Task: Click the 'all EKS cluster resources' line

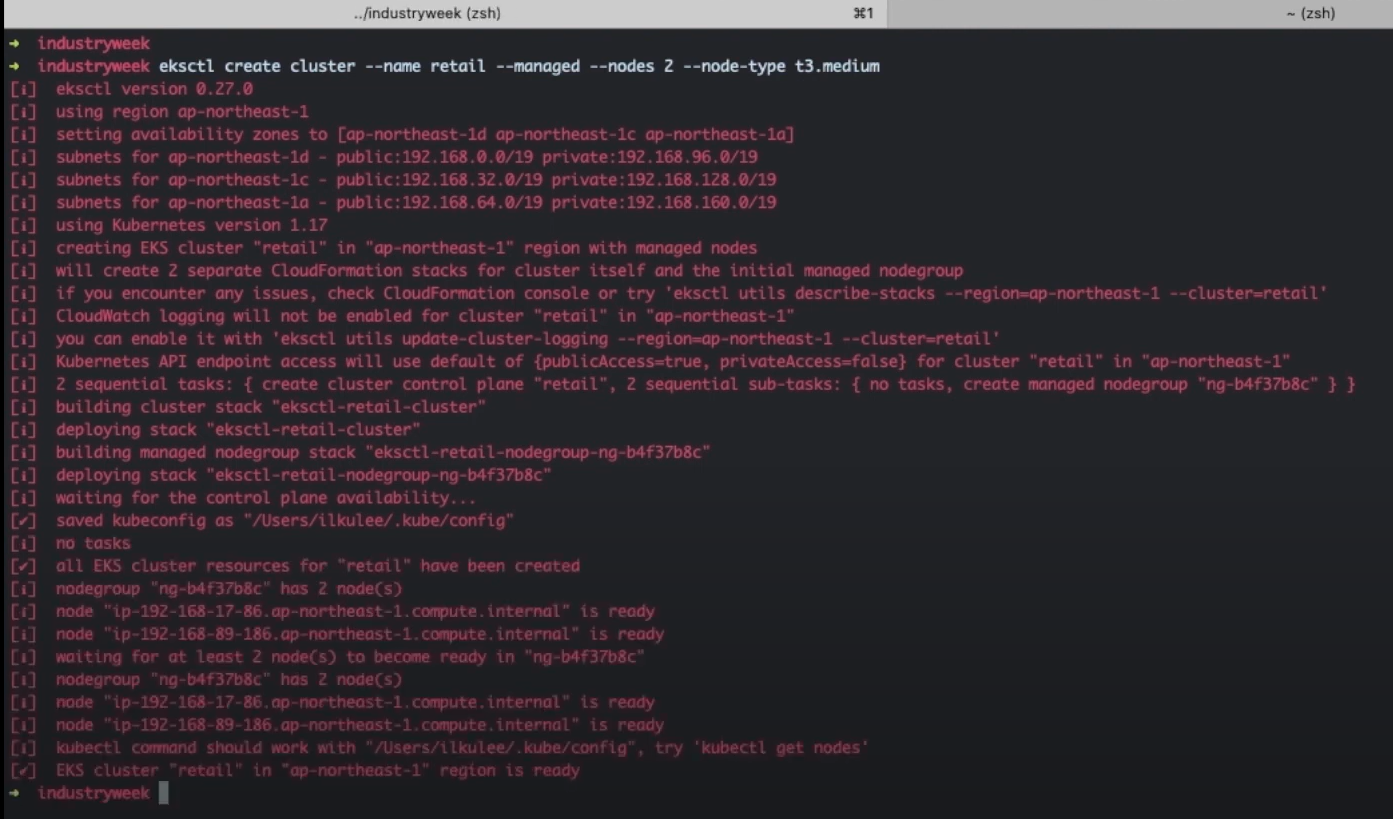Action: pos(294,566)
